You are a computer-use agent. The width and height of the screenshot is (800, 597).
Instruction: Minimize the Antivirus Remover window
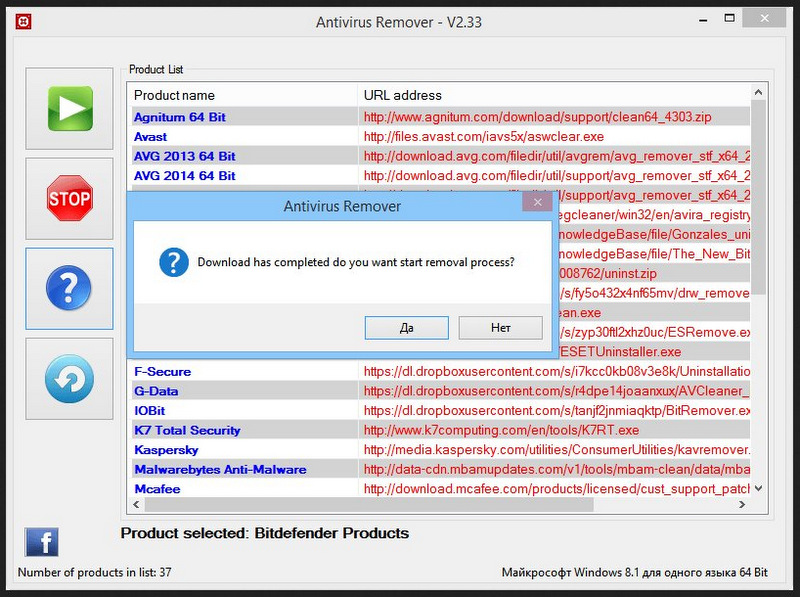(x=703, y=20)
